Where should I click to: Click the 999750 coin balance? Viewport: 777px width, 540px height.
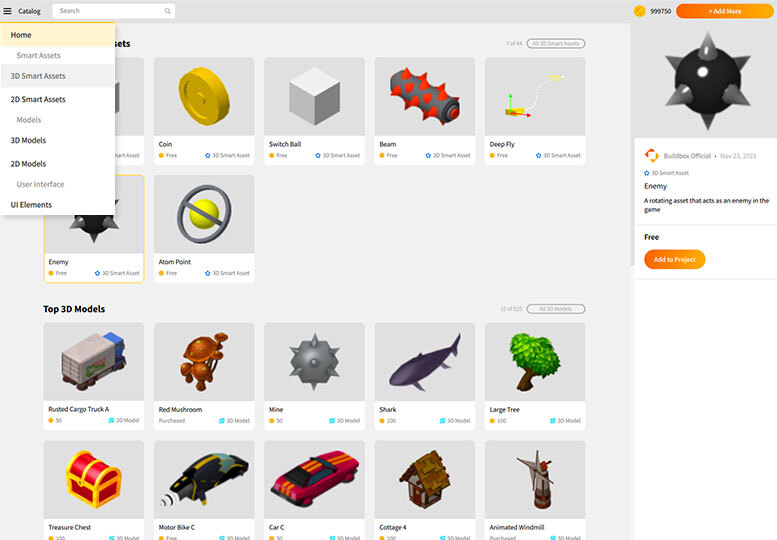click(661, 11)
